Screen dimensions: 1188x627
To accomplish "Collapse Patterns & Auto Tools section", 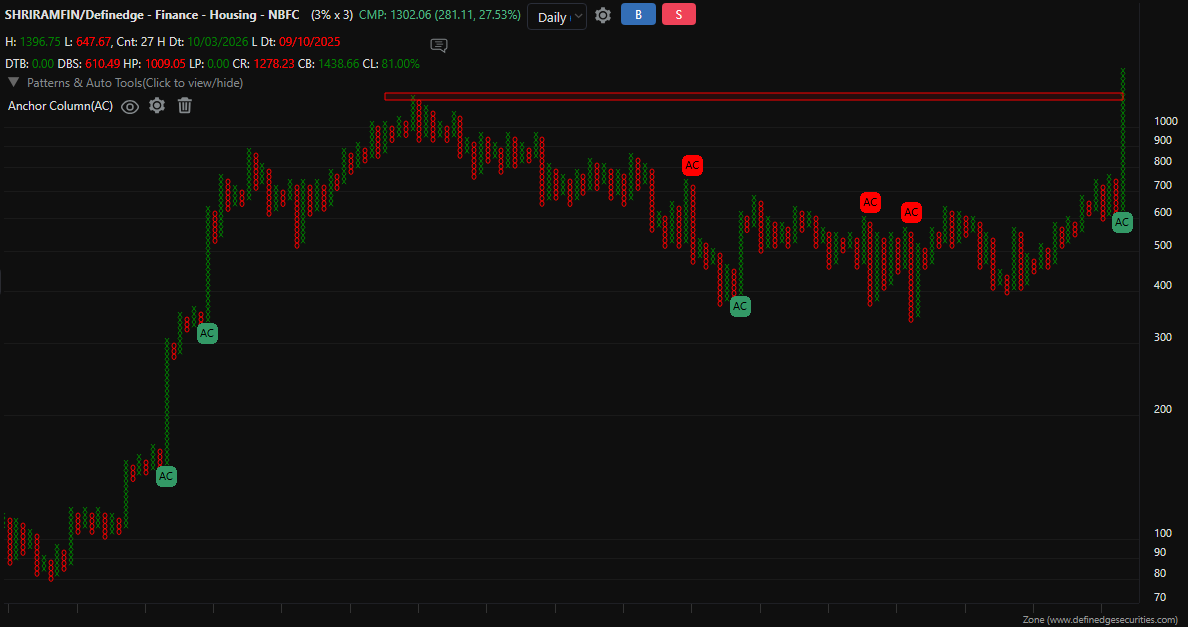I will pyautogui.click(x=14, y=82).
